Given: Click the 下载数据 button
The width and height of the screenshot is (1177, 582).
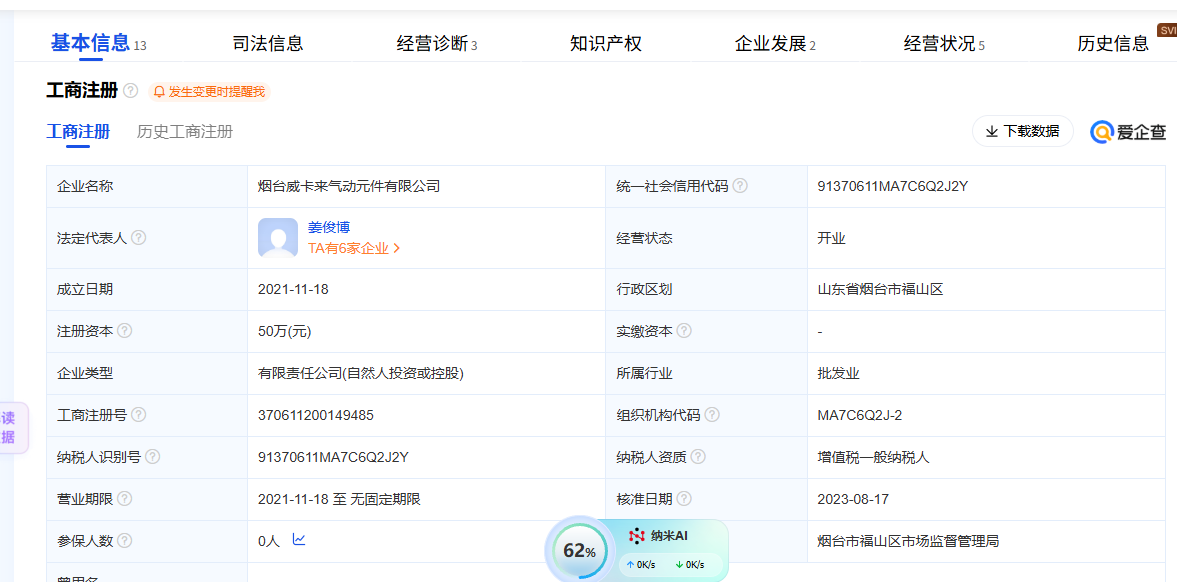Looking at the screenshot, I should coord(1022,131).
